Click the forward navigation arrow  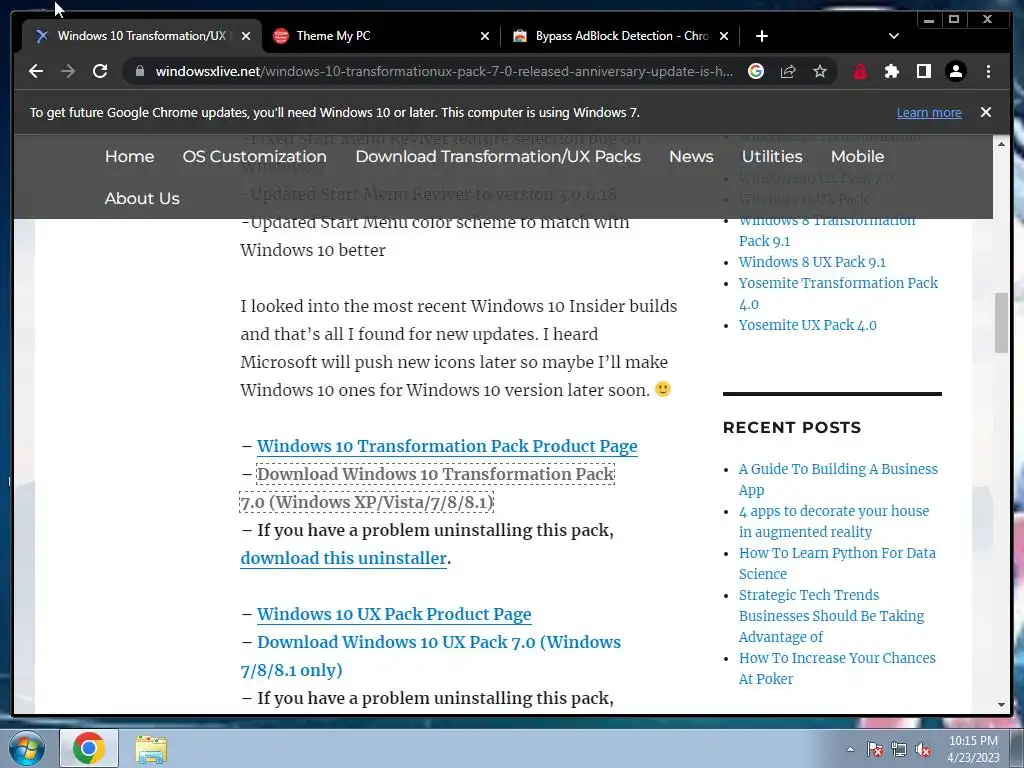(68, 71)
